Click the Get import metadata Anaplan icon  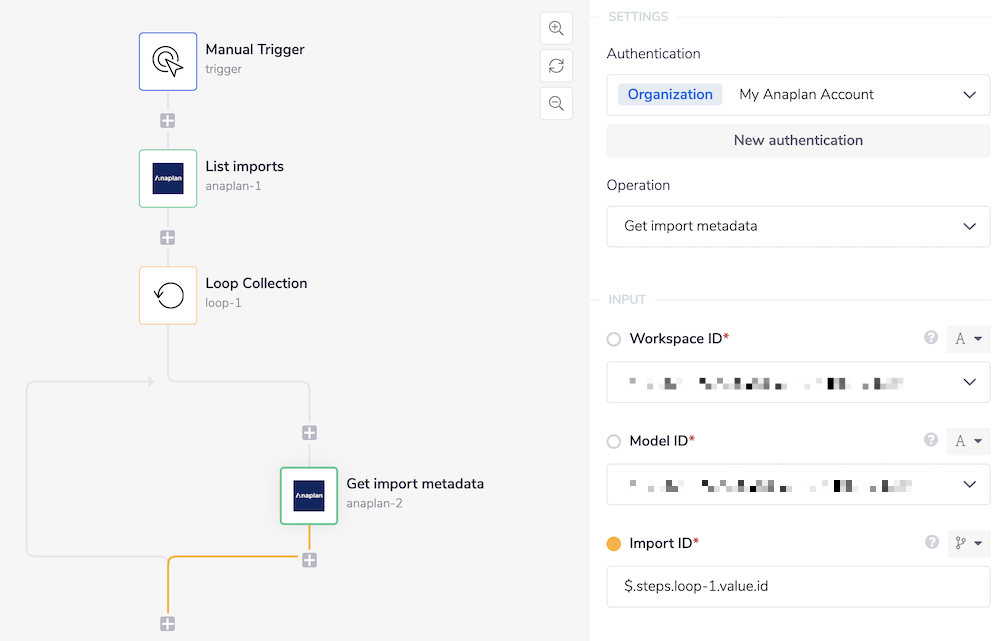309,495
